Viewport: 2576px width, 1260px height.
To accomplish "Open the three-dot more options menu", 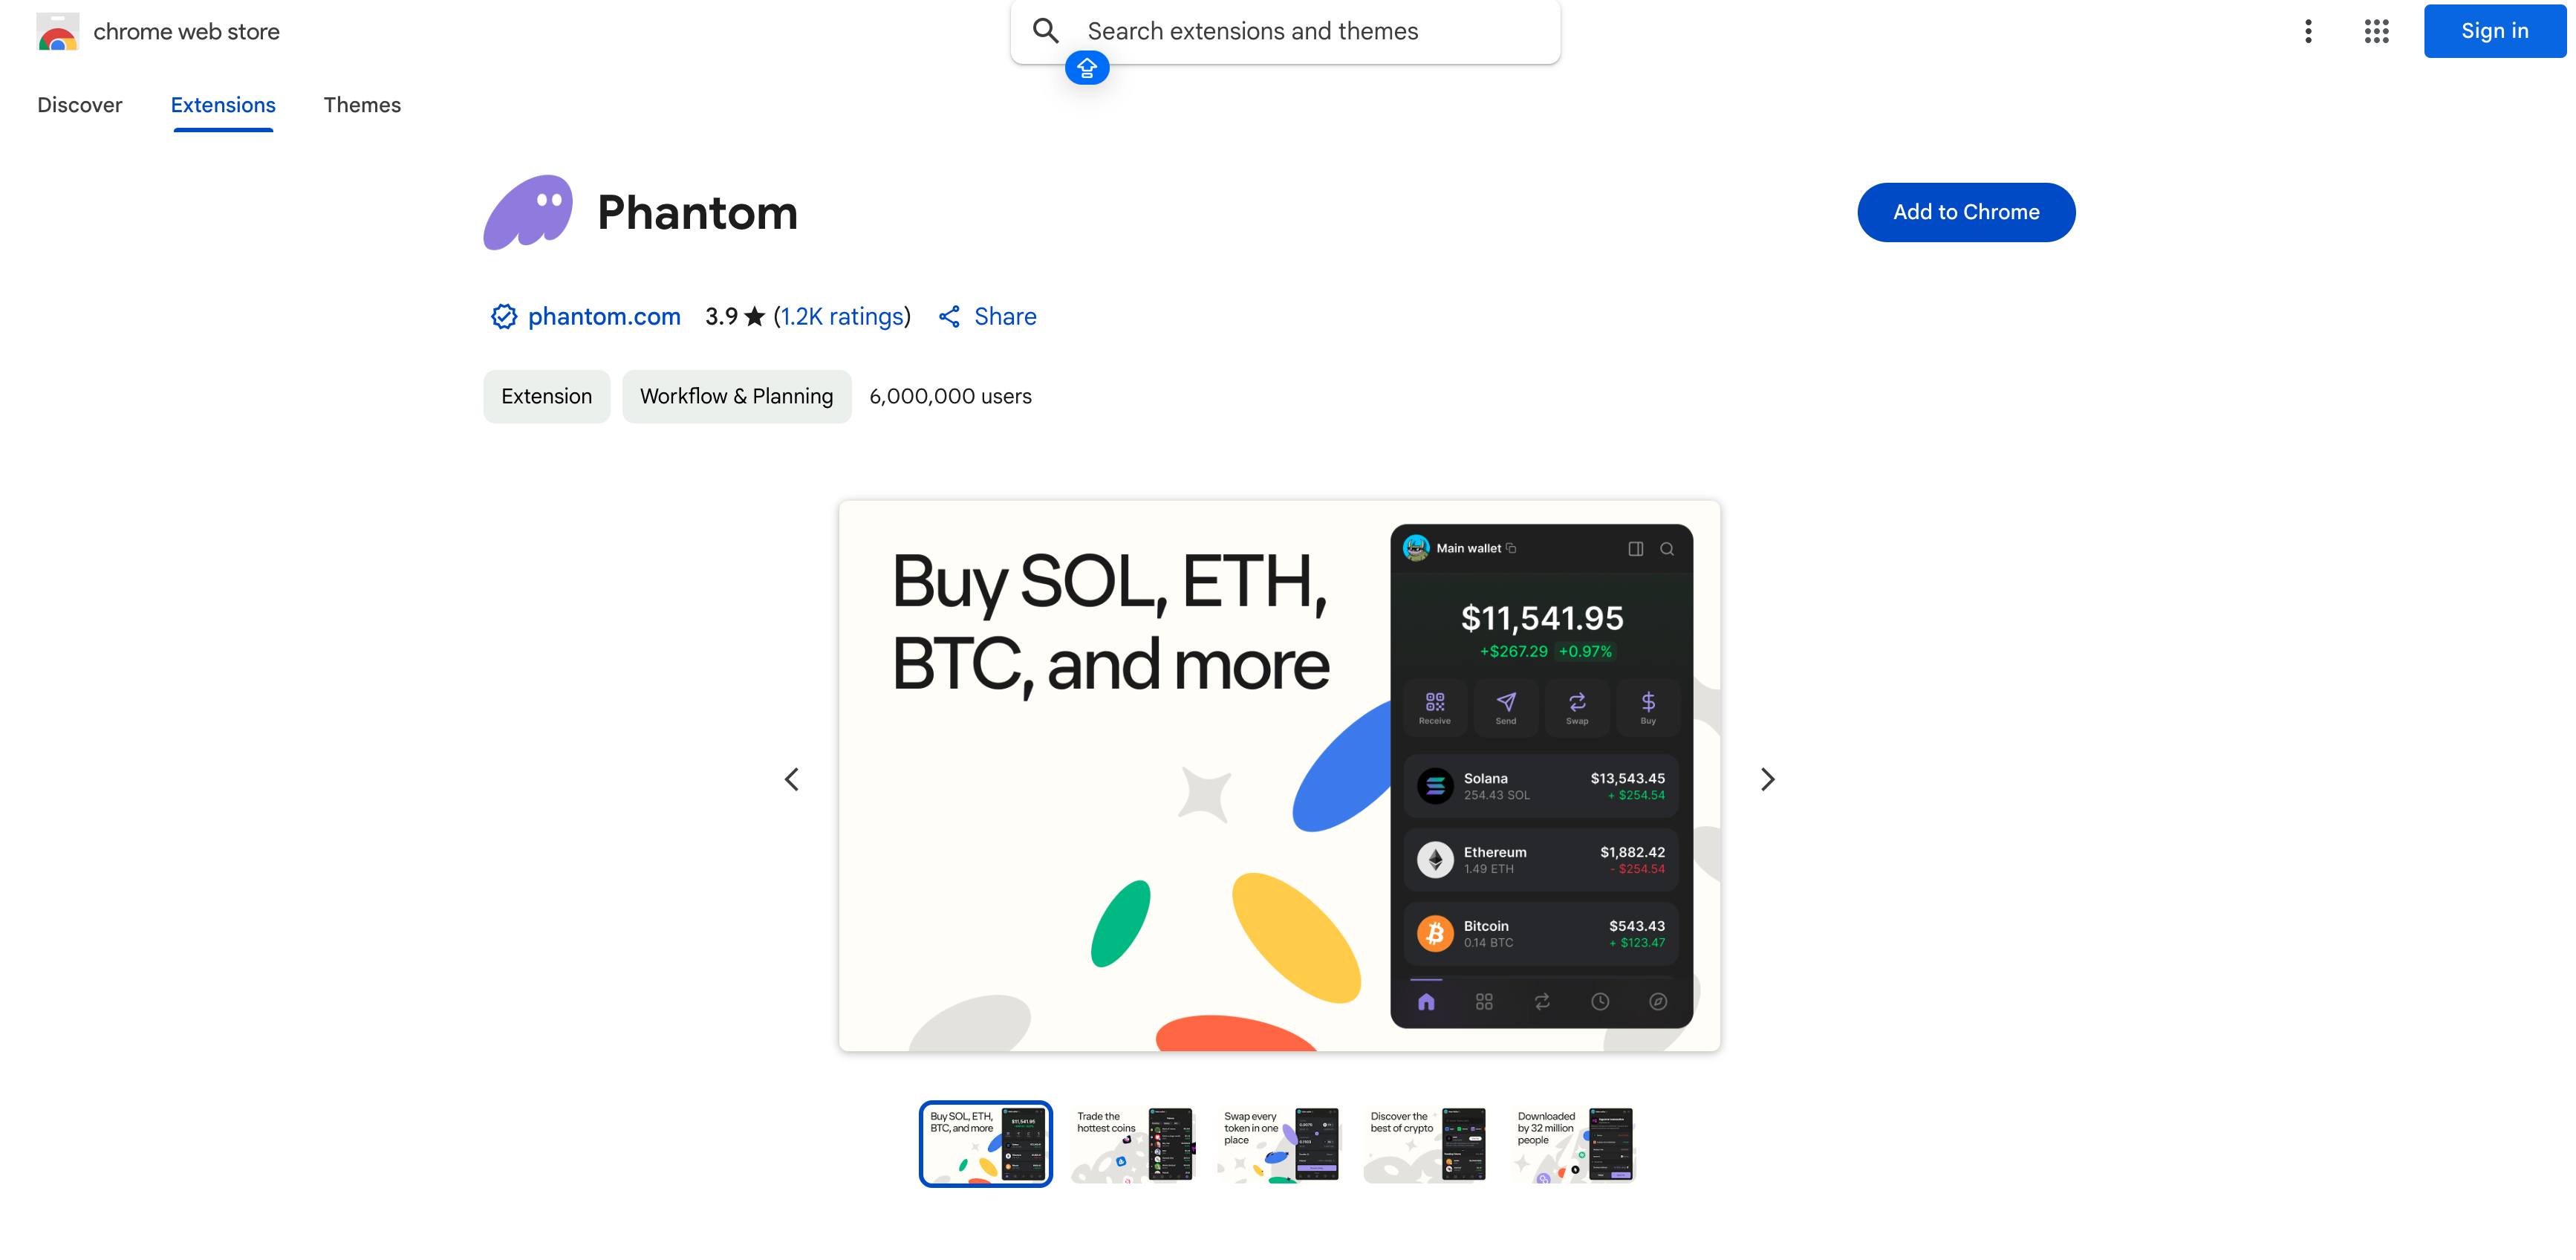I will click(2308, 31).
